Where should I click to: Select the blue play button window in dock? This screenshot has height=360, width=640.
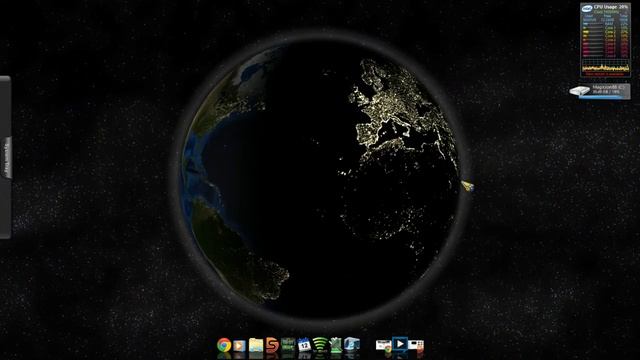pyautogui.click(x=400, y=344)
